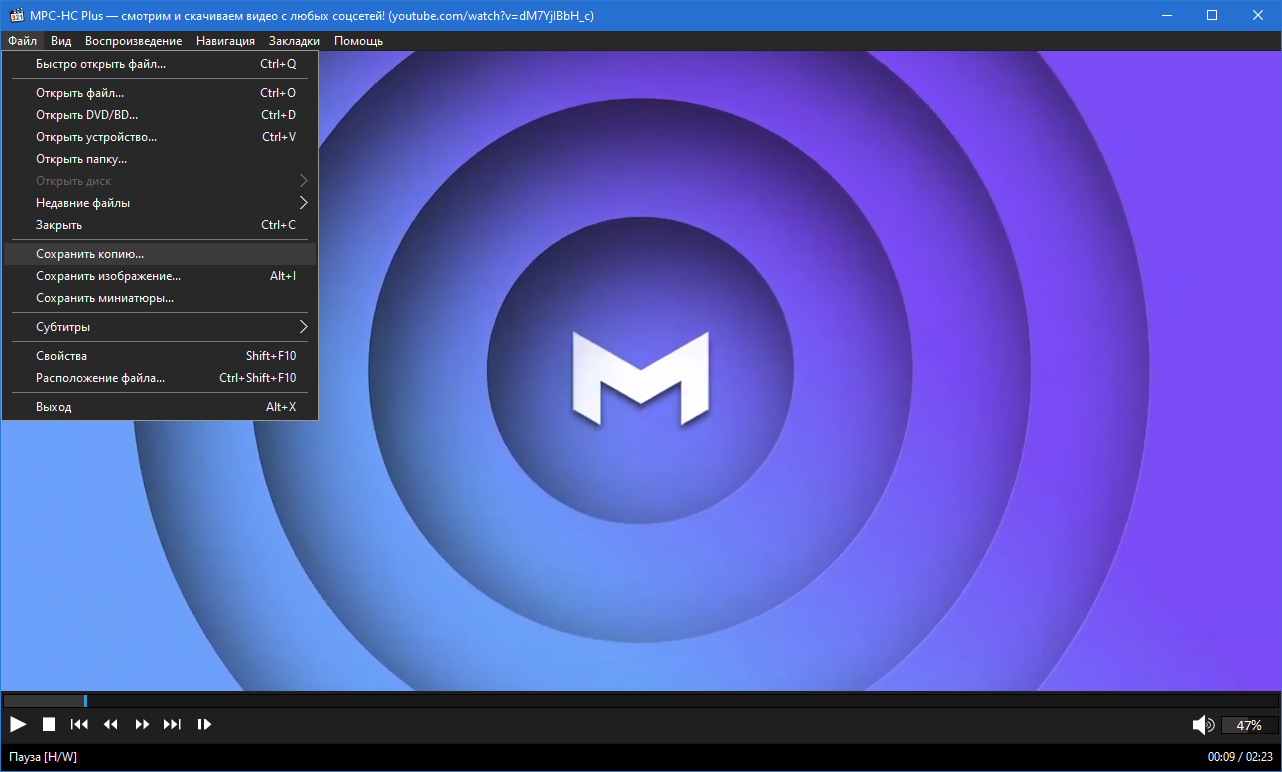Open the Навигация menu
Screen dimensions: 1282x772
click(x=225, y=41)
